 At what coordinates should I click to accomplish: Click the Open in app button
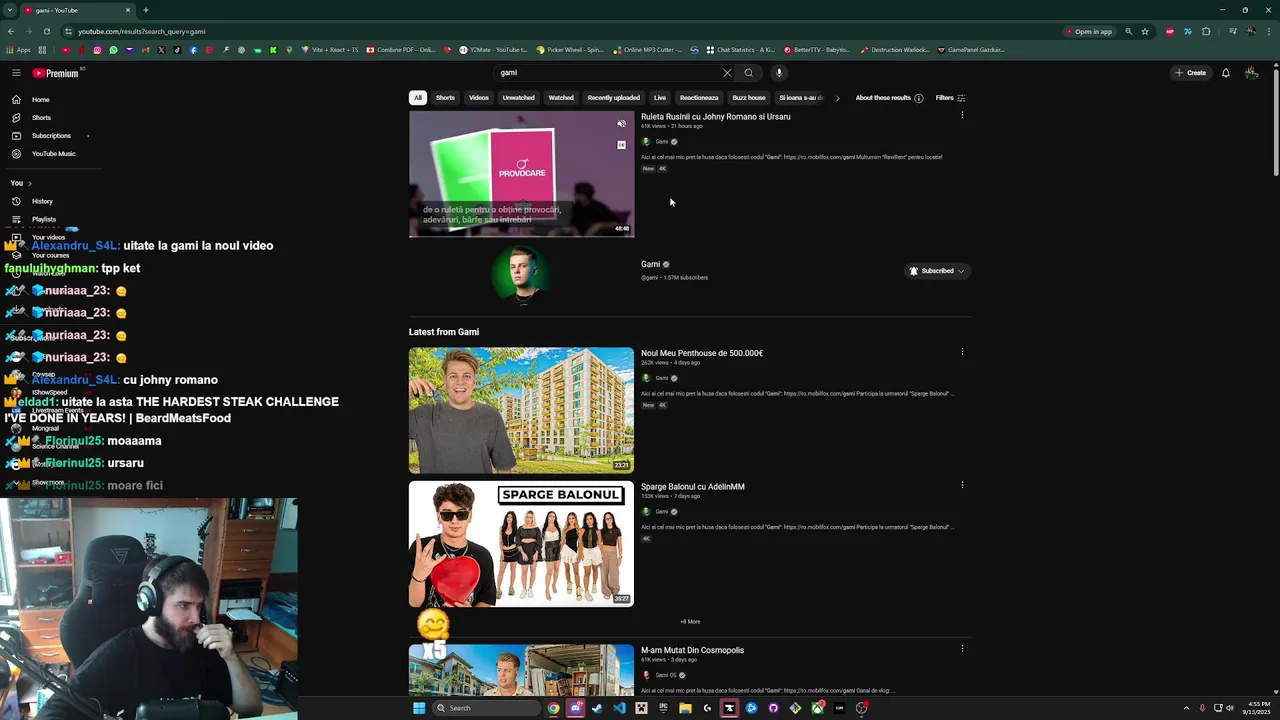1088,31
